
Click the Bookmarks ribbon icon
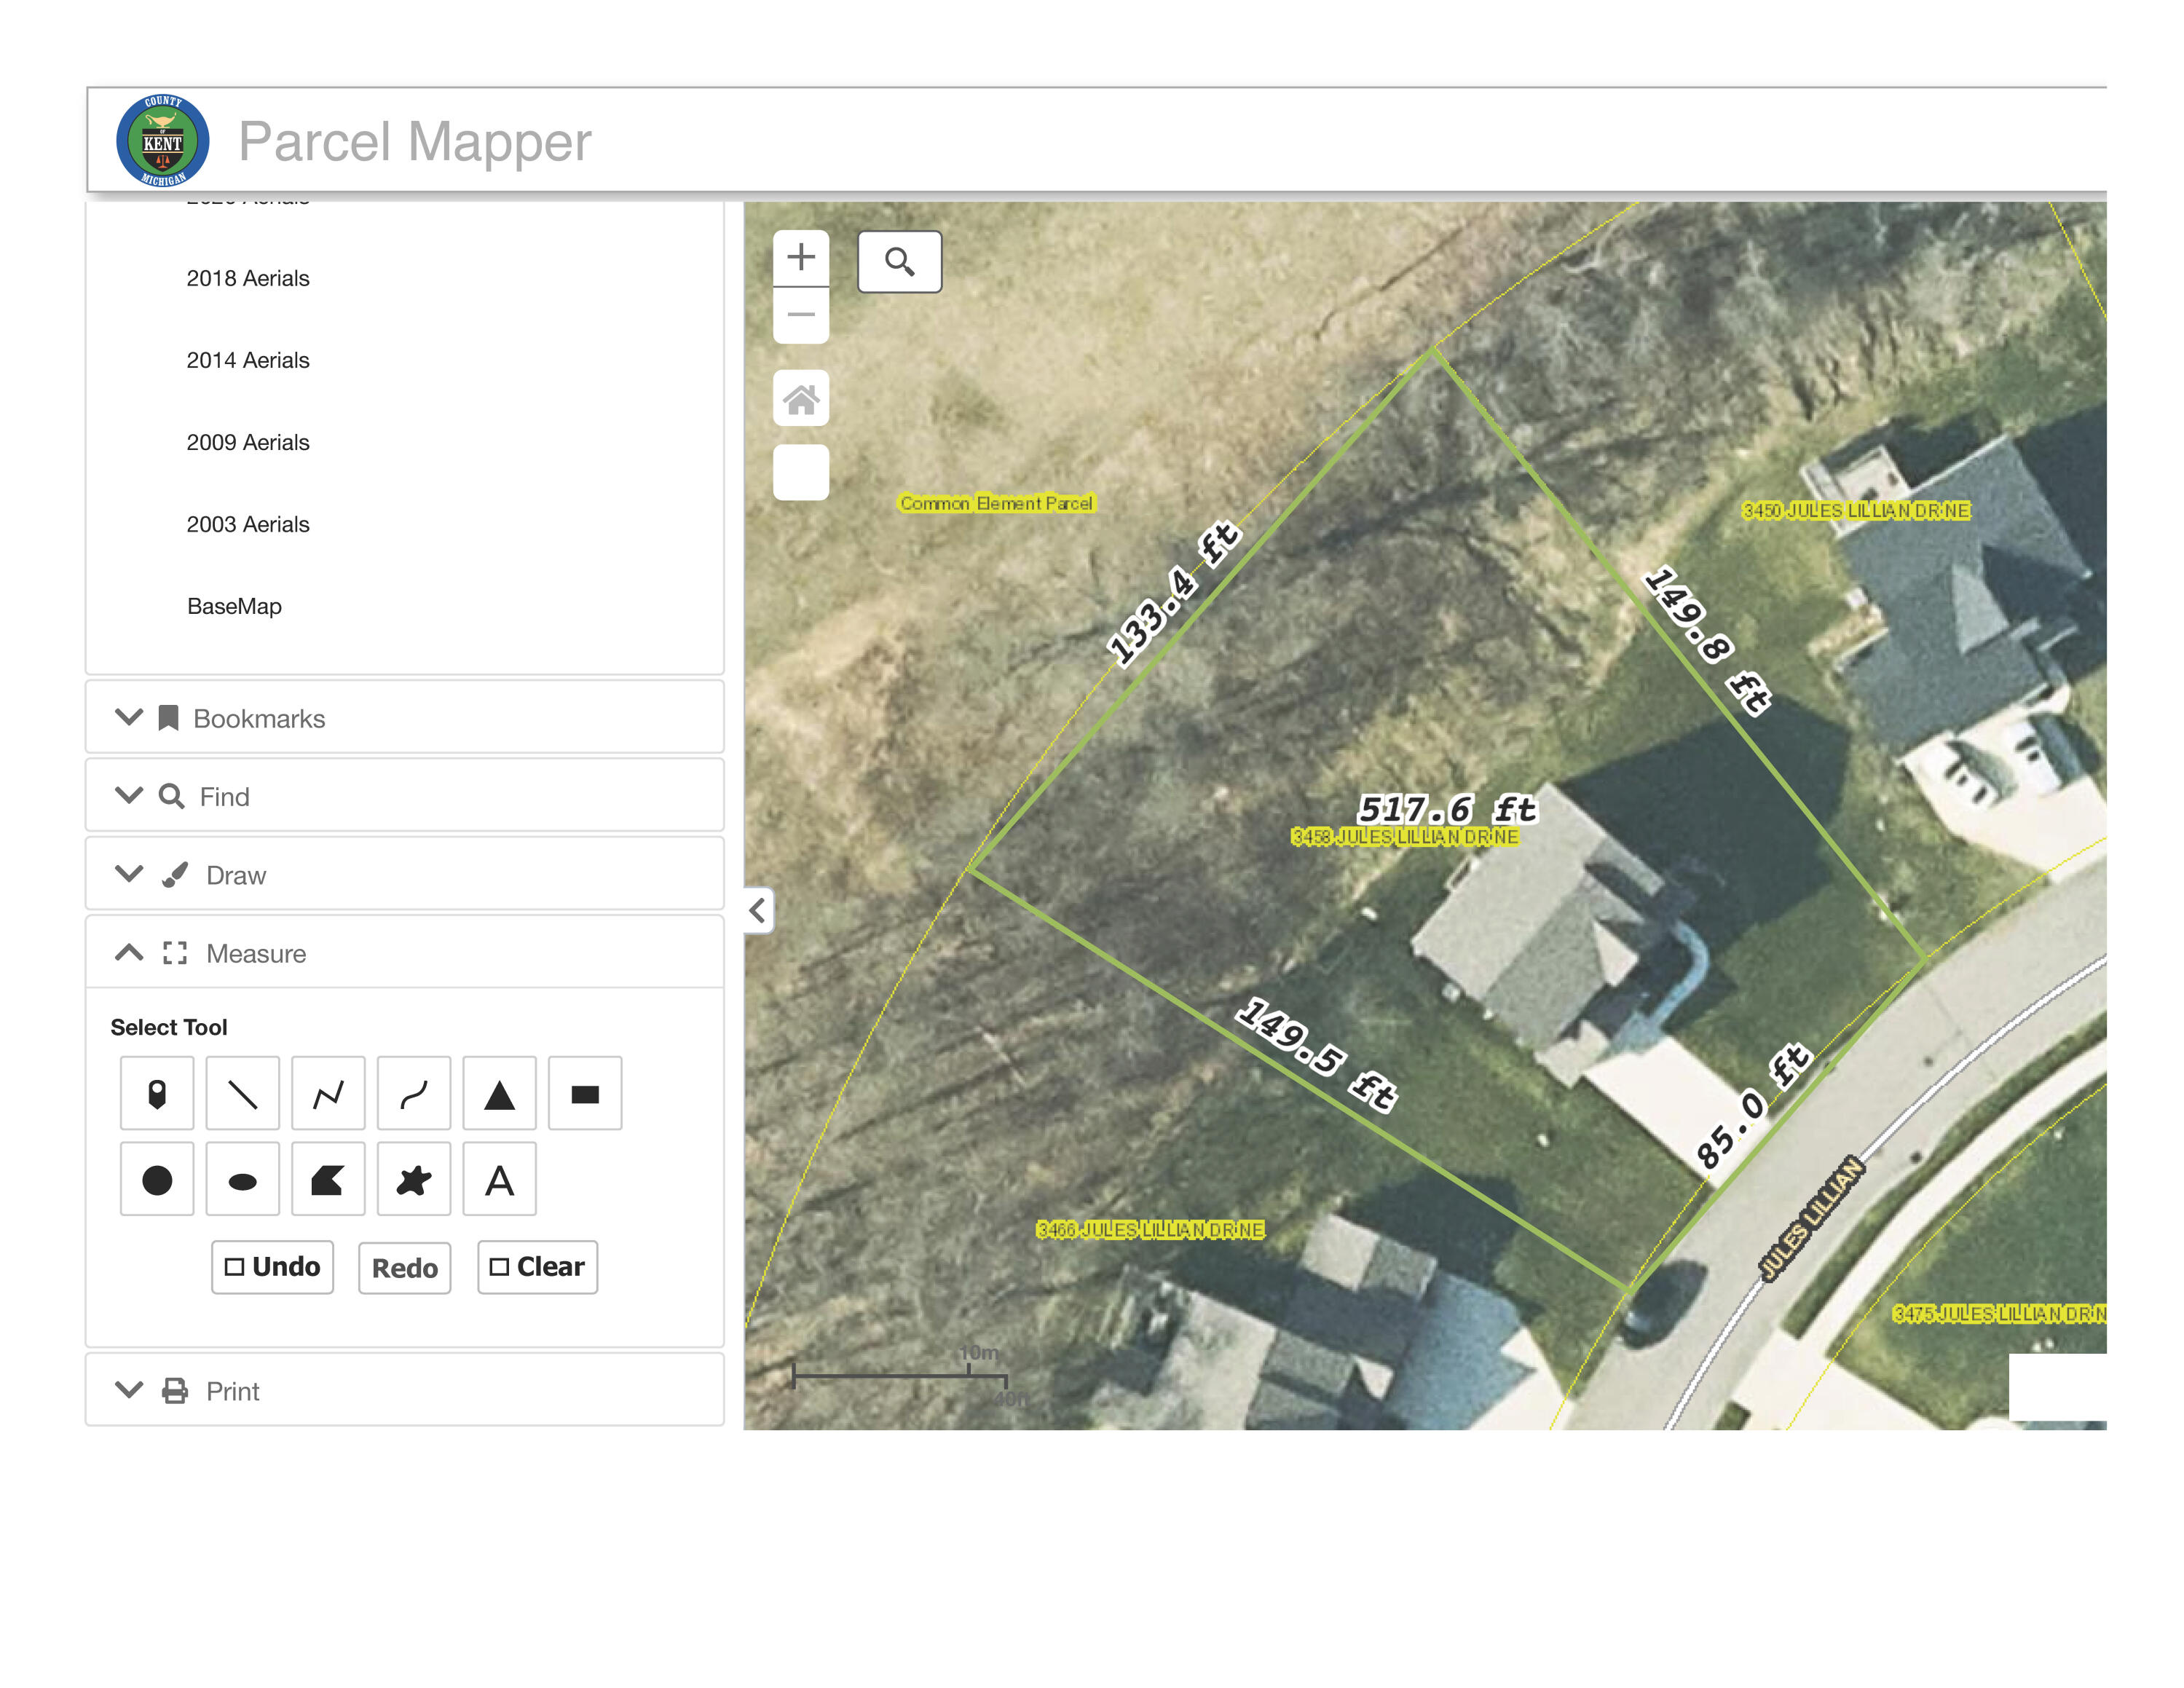point(168,718)
